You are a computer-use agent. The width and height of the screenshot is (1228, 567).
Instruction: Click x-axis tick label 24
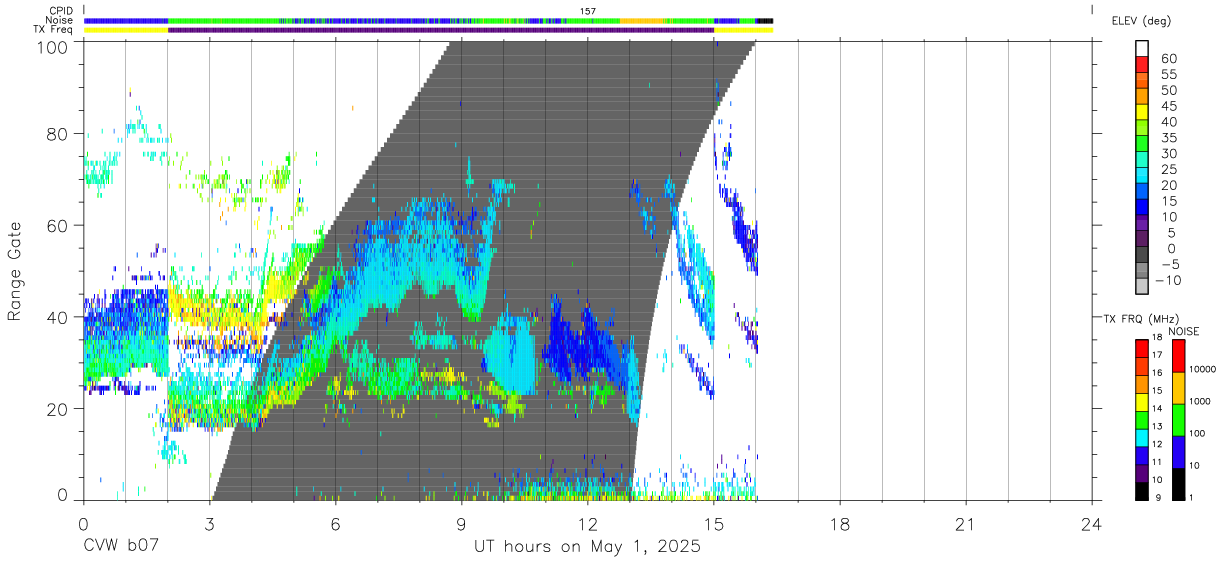point(1092,524)
